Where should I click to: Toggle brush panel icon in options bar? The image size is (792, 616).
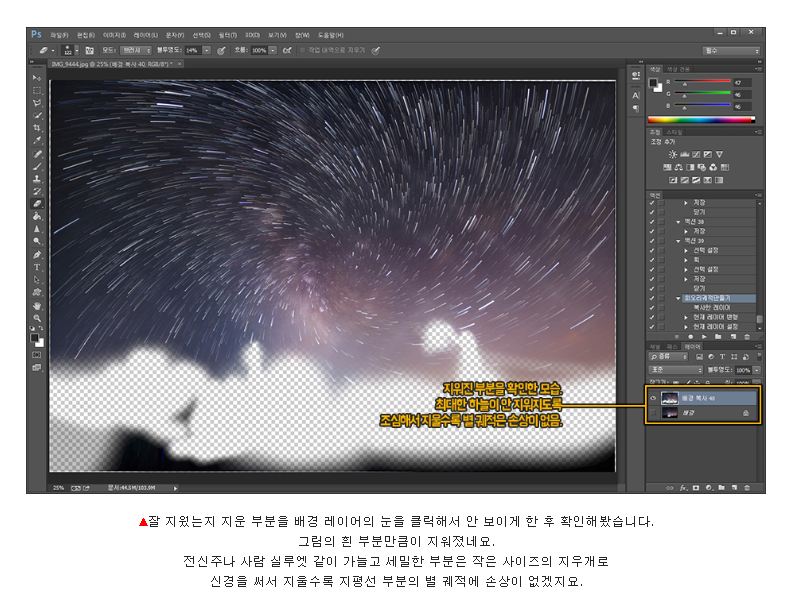[89, 50]
